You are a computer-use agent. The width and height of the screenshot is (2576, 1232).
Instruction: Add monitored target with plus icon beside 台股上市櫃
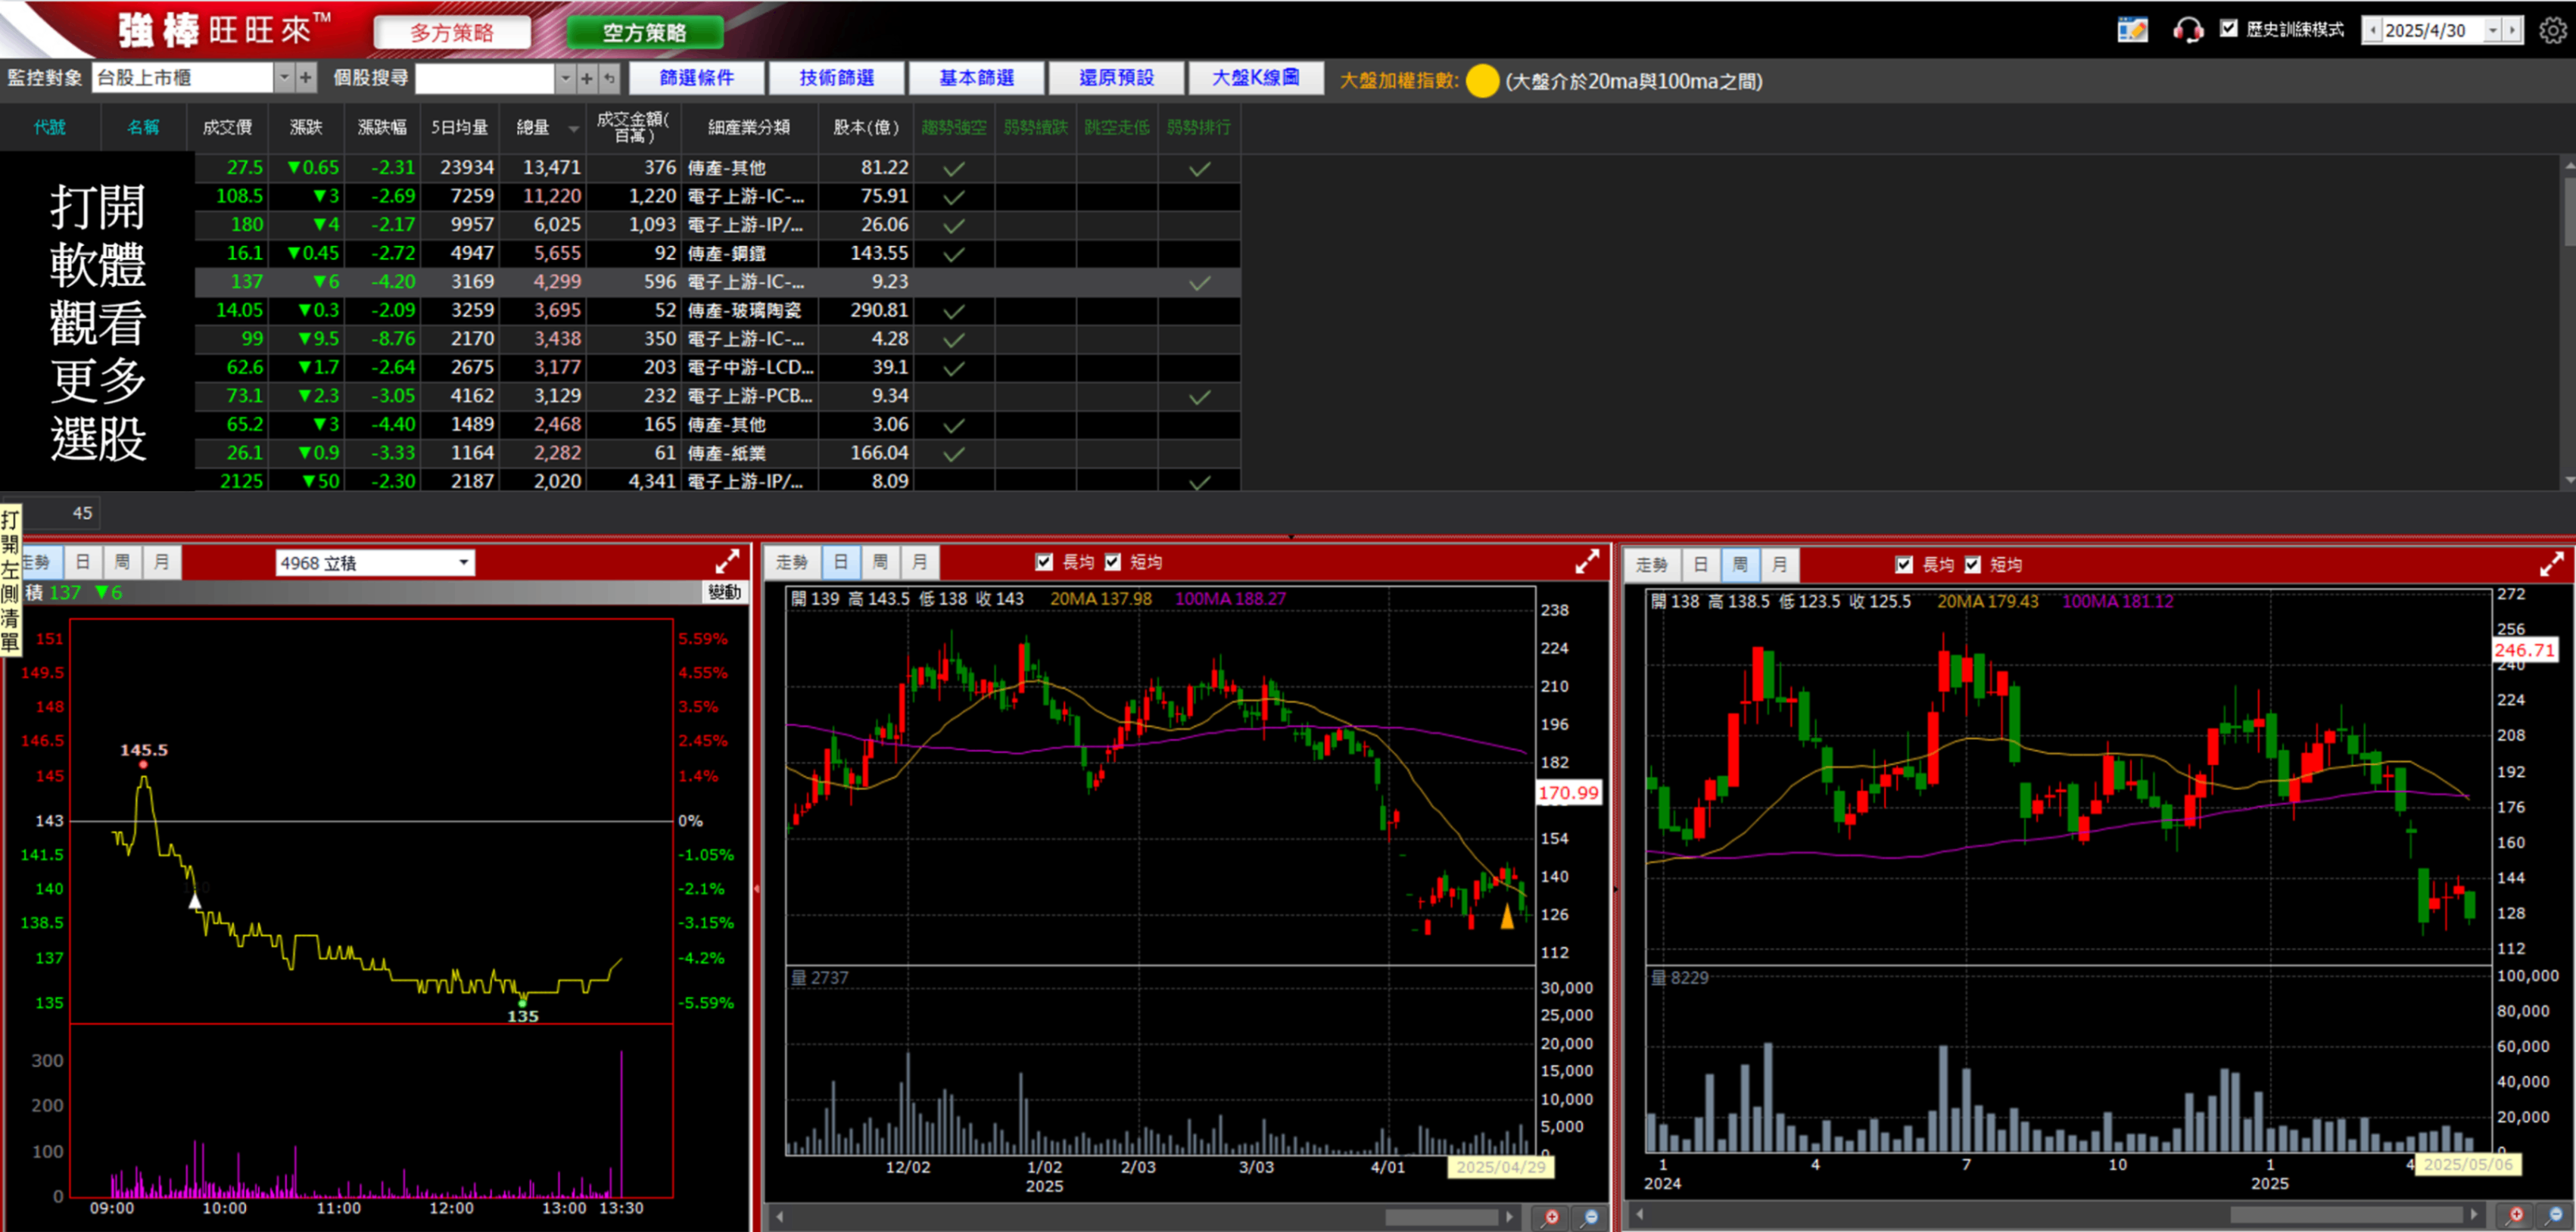[x=306, y=77]
